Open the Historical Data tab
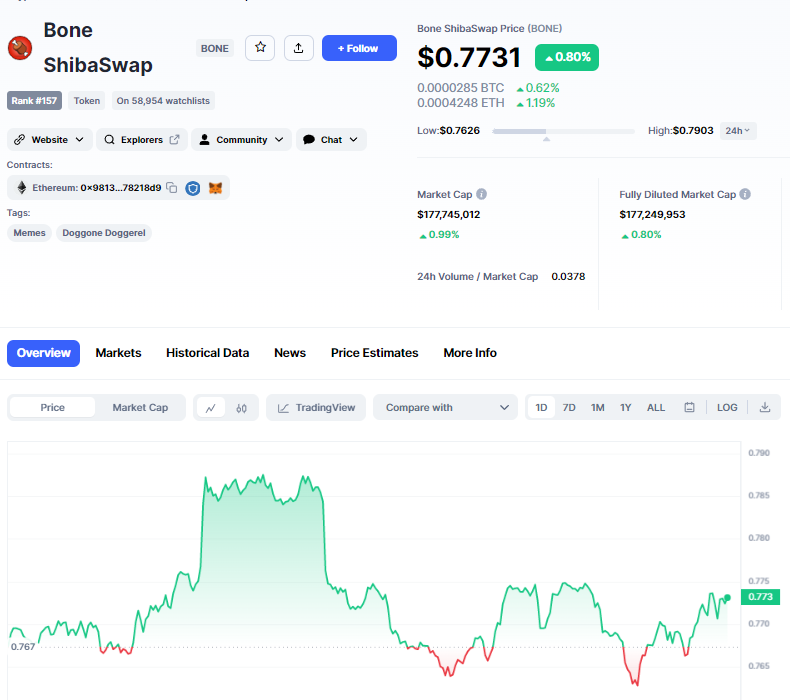790x700 pixels. pyautogui.click(x=207, y=353)
